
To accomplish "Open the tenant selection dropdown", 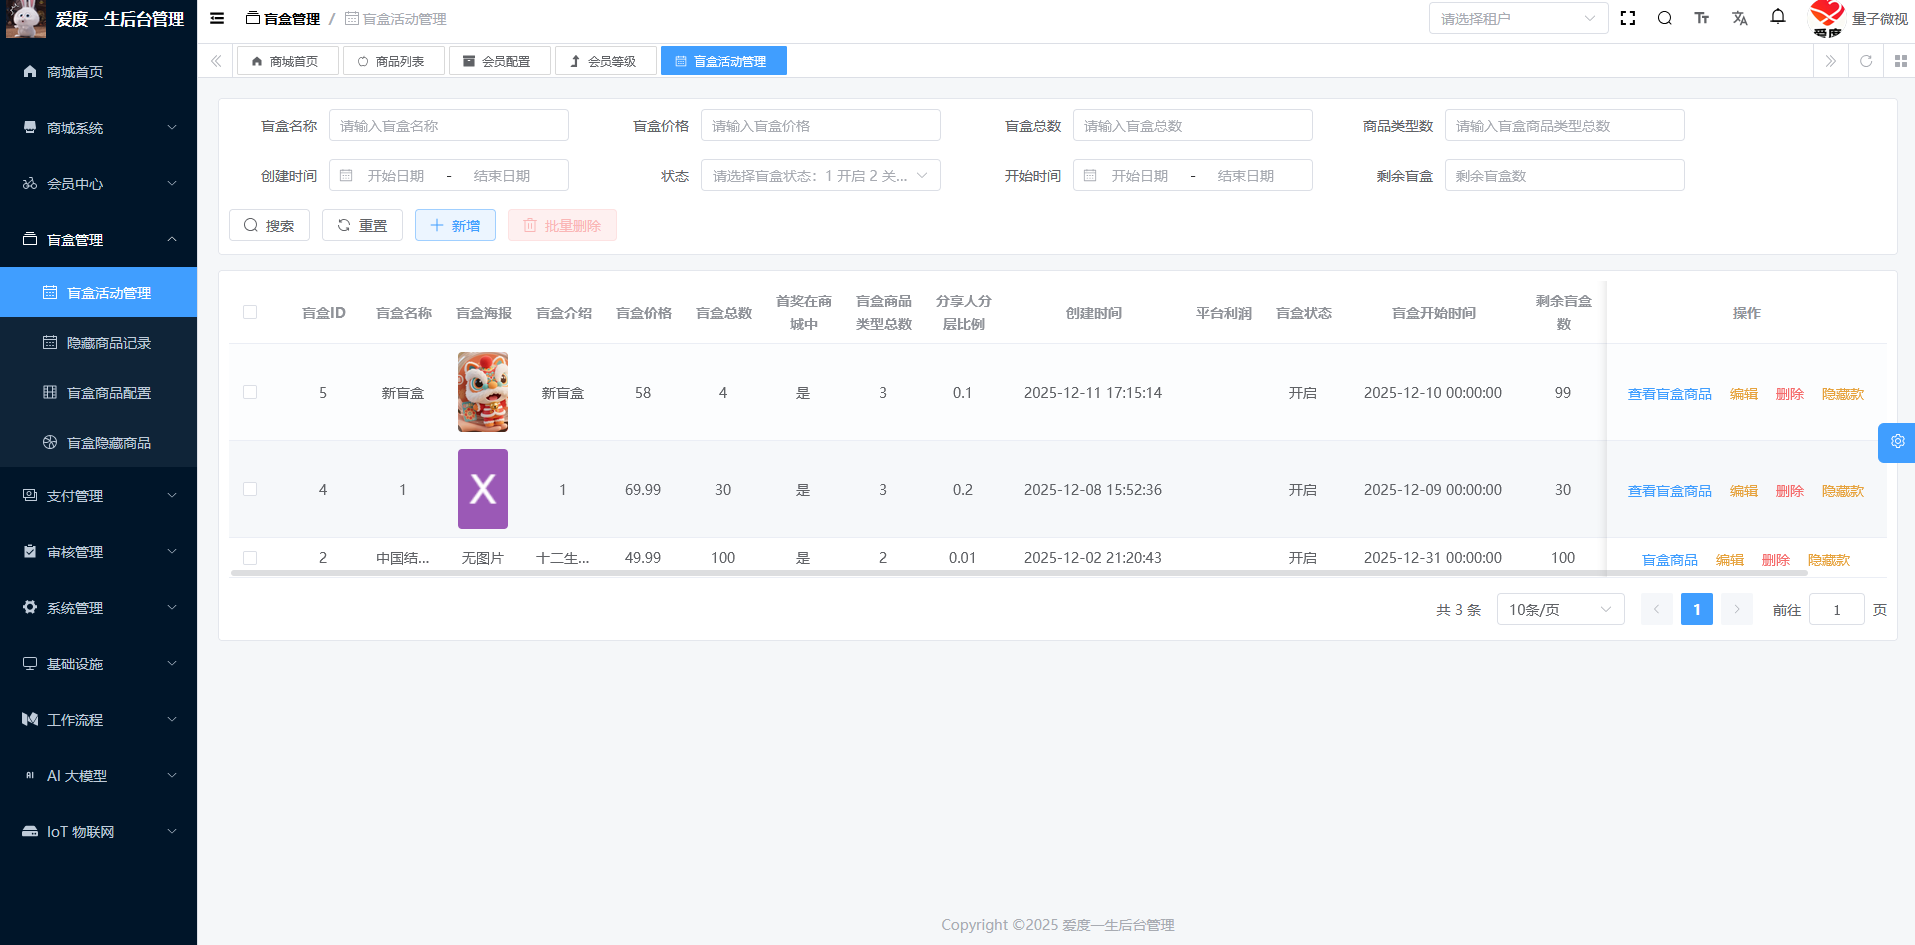I will click(x=1517, y=18).
